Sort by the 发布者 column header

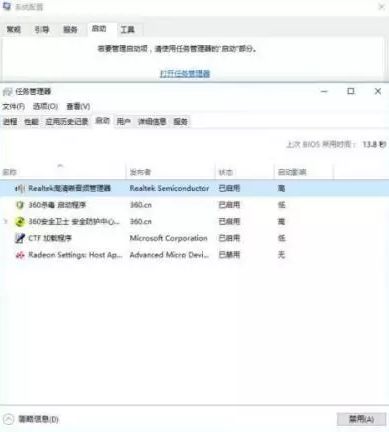(171, 172)
